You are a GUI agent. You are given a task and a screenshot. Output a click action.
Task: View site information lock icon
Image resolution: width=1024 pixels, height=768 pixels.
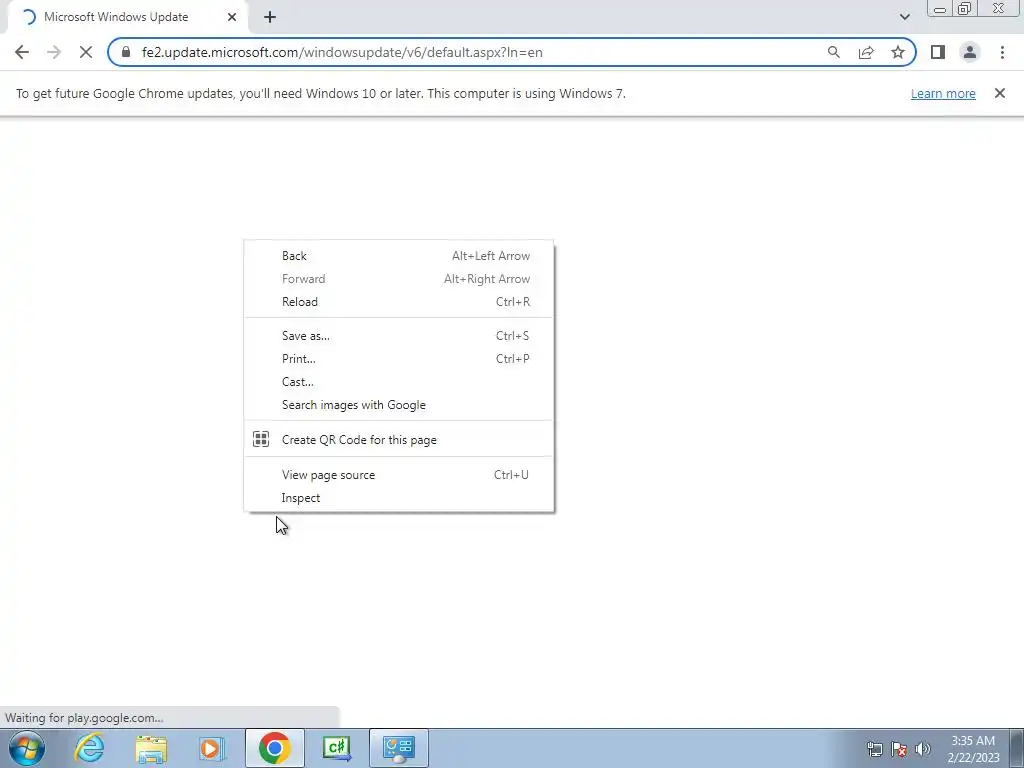126,52
